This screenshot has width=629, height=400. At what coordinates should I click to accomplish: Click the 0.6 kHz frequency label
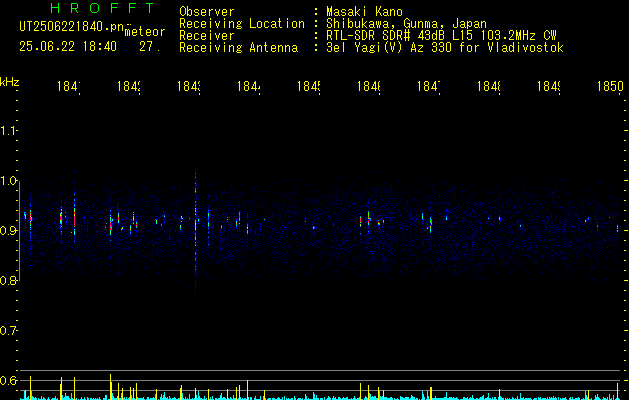tap(8, 380)
